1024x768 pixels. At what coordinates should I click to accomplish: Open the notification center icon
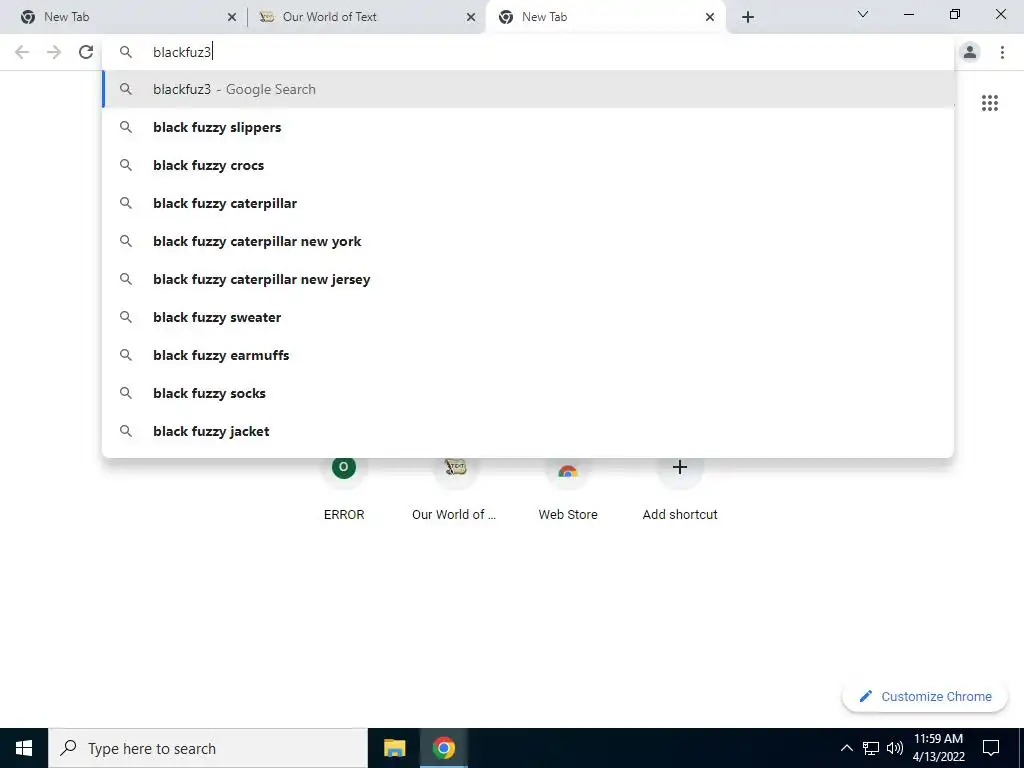pyautogui.click(x=991, y=748)
